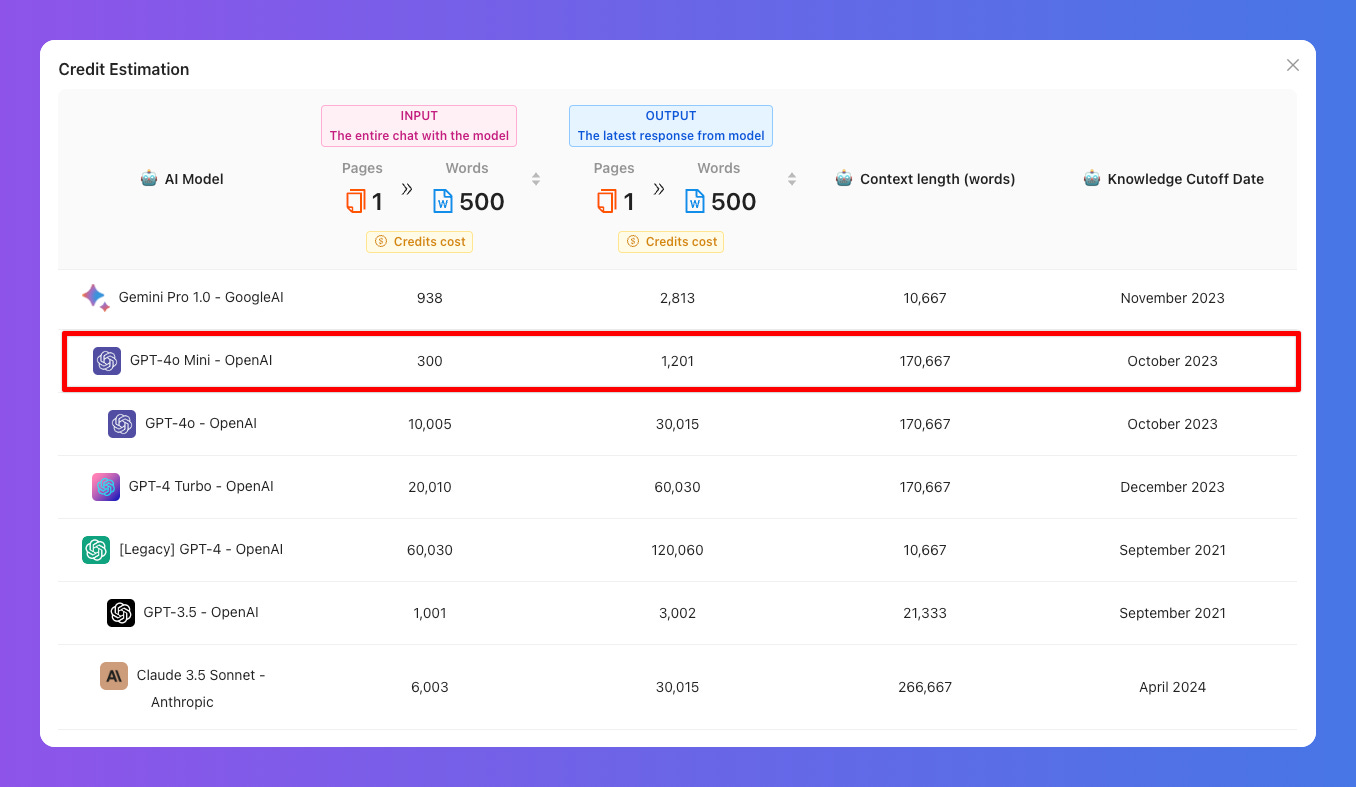Click the GPT-4o OpenAI purple logo icon
Viewport: 1356px width, 787px height.
click(x=122, y=424)
